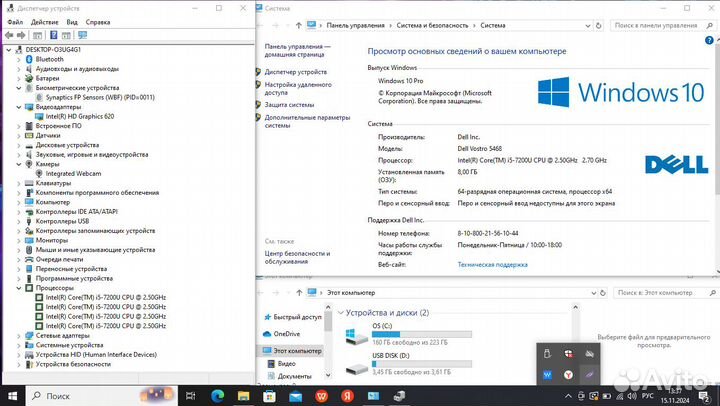Expand the Сетевые адаптеры category

pyautogui.click(x=19, y=336)
